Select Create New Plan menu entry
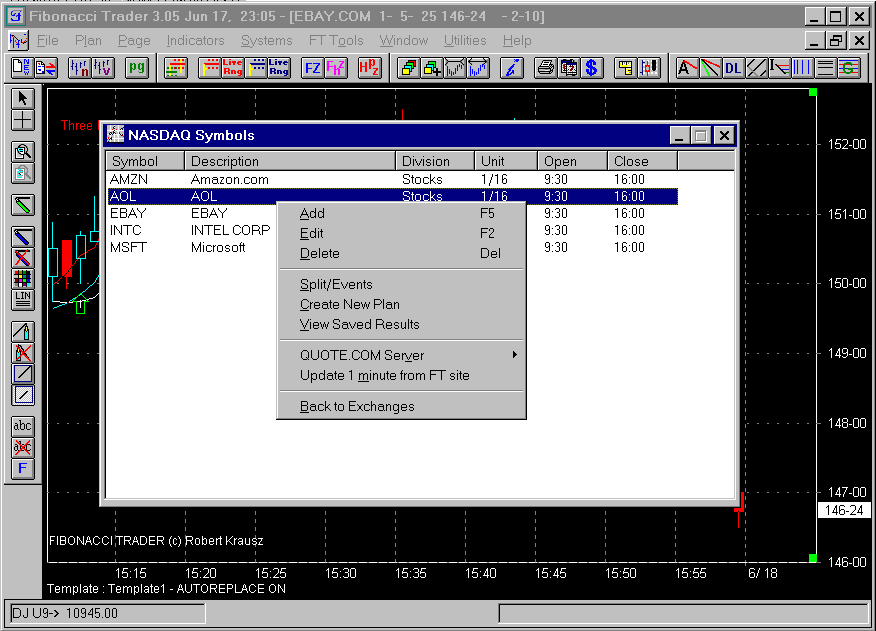 350,304
